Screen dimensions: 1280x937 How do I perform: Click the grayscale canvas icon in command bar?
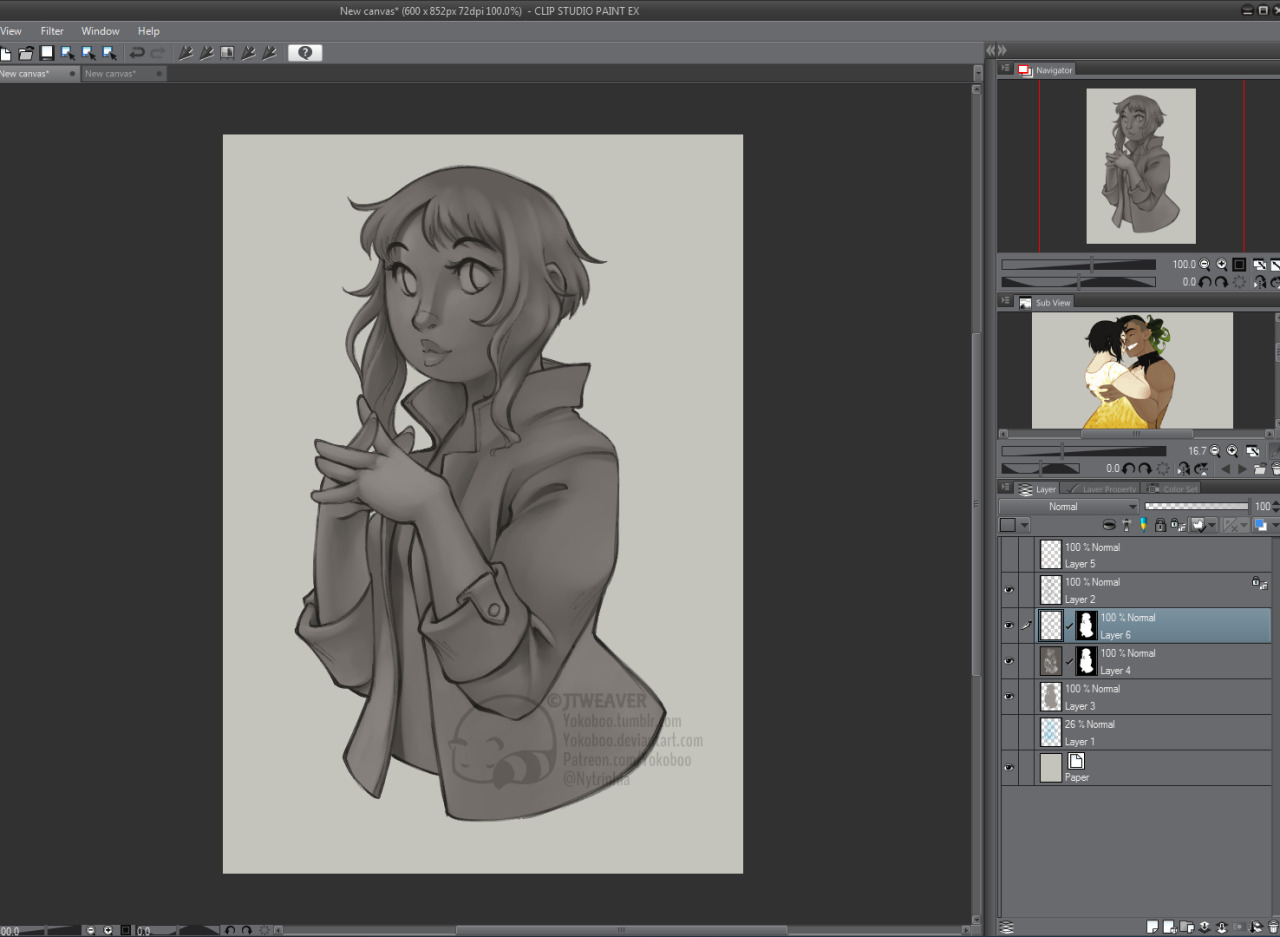click(227, 53)
